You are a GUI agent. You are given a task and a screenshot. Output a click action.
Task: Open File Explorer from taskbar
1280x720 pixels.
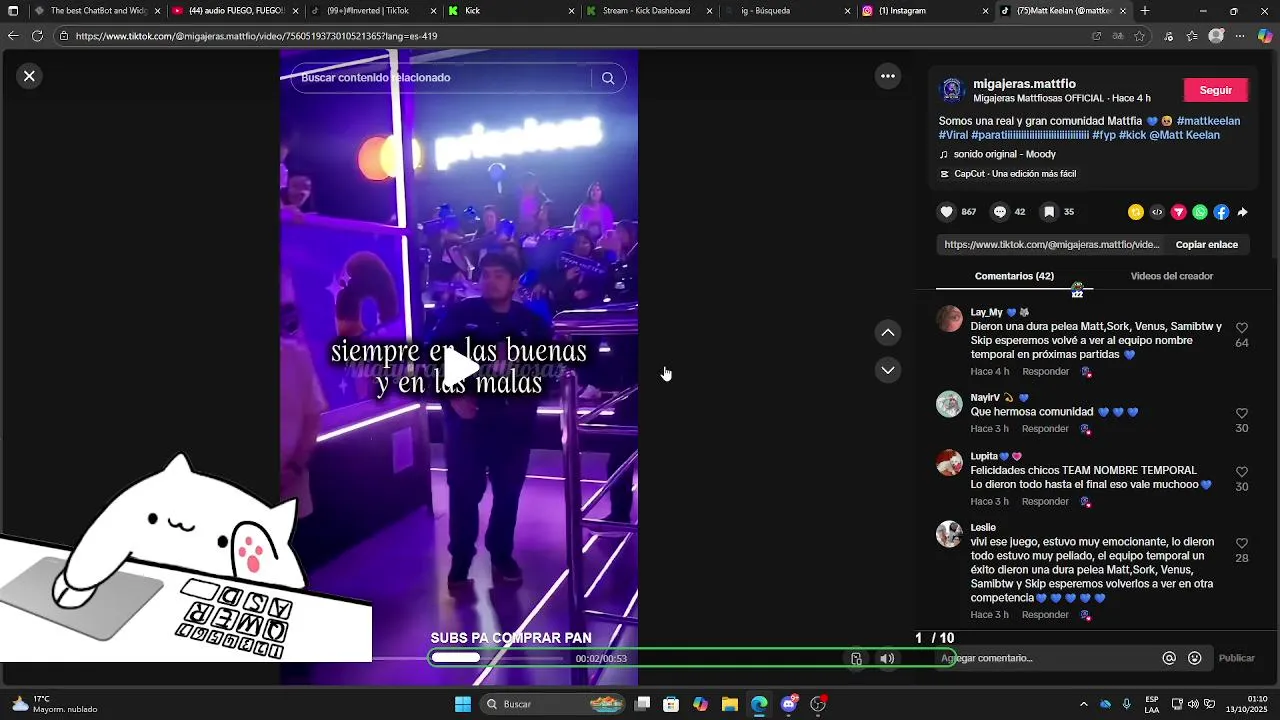point(729,704)
